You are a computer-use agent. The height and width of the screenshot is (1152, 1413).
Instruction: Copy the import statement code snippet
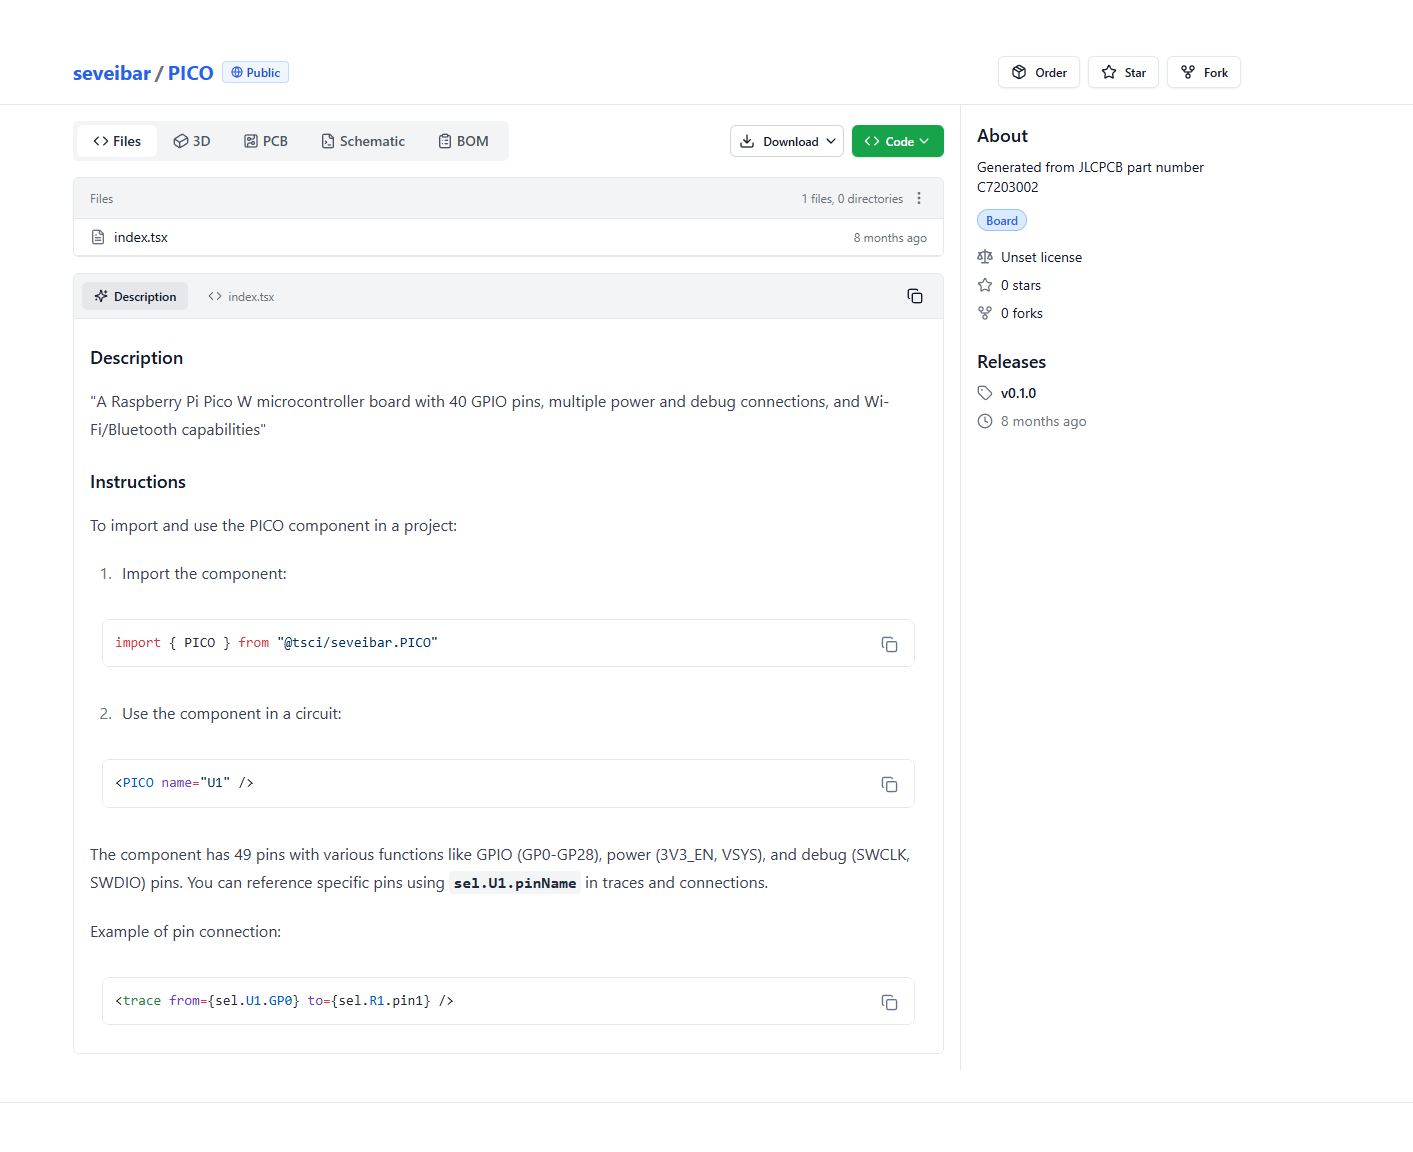click(889, 644)
